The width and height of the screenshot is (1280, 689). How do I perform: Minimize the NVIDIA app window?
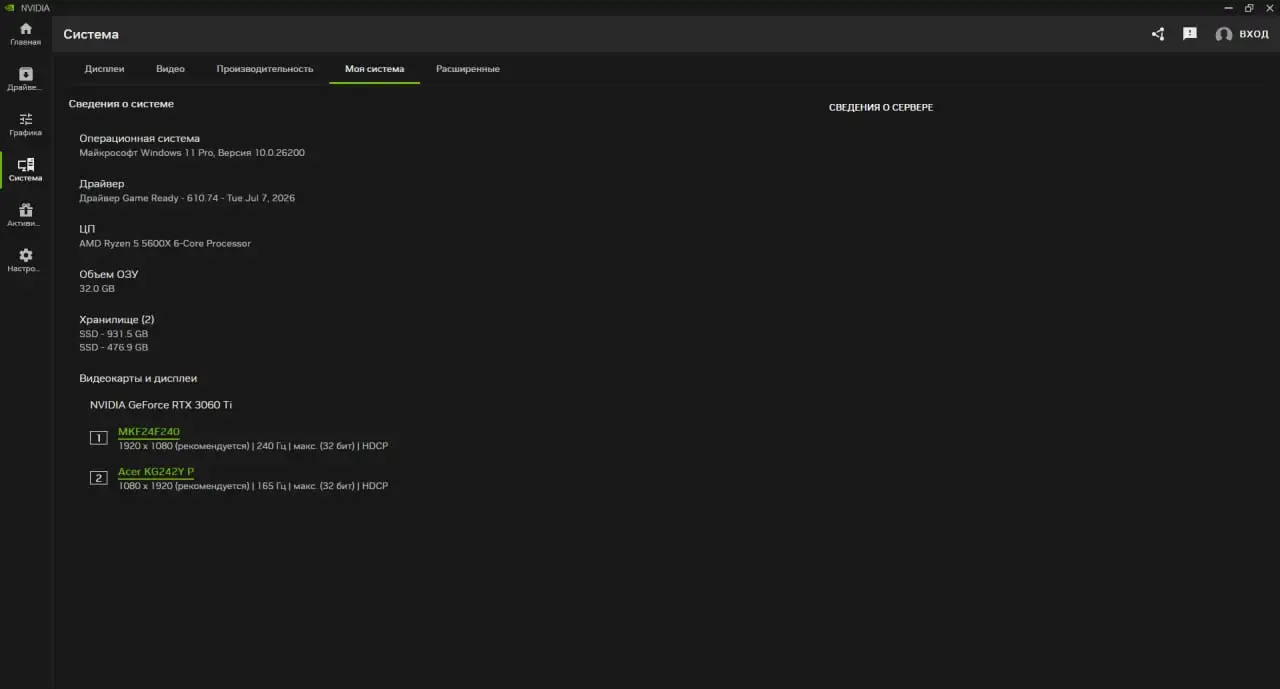(x=1228, y=8)
